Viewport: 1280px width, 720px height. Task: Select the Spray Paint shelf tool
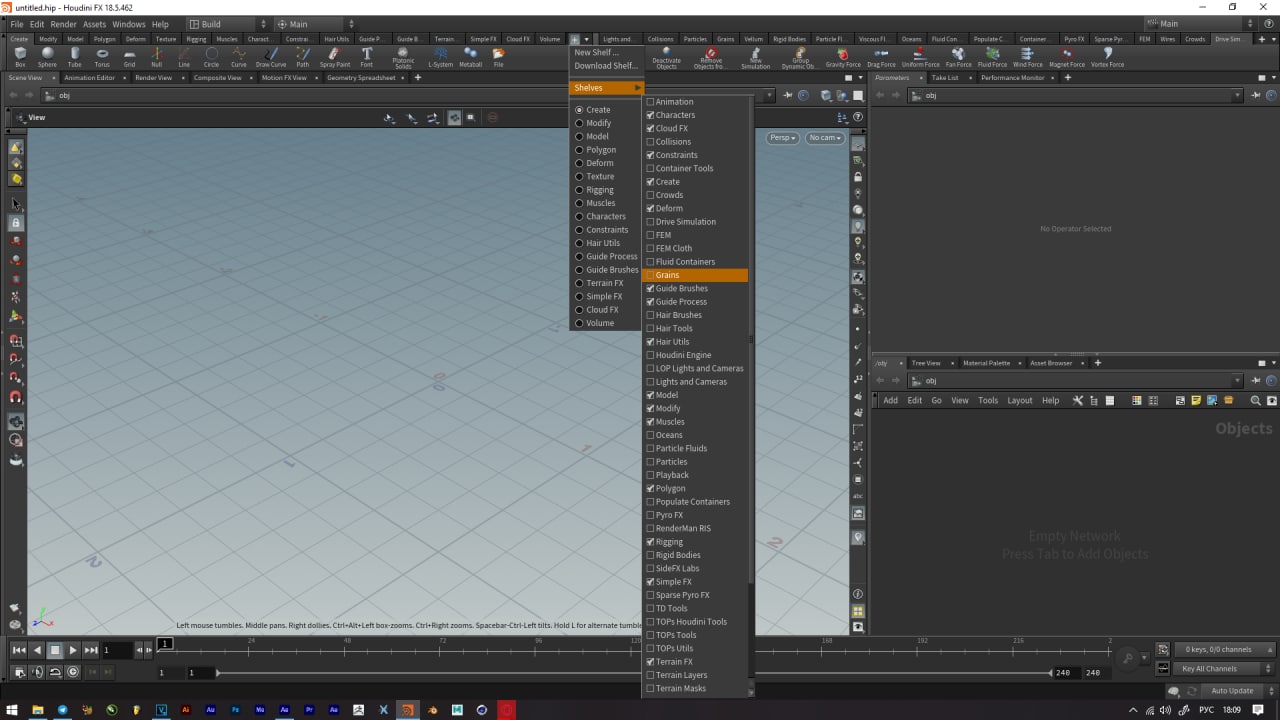(x=335, y=57)
